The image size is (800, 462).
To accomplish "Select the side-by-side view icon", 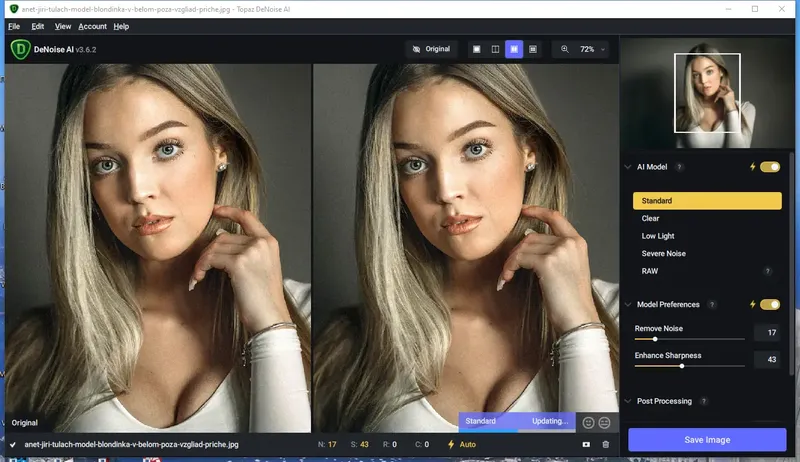I will coord(514,49).
